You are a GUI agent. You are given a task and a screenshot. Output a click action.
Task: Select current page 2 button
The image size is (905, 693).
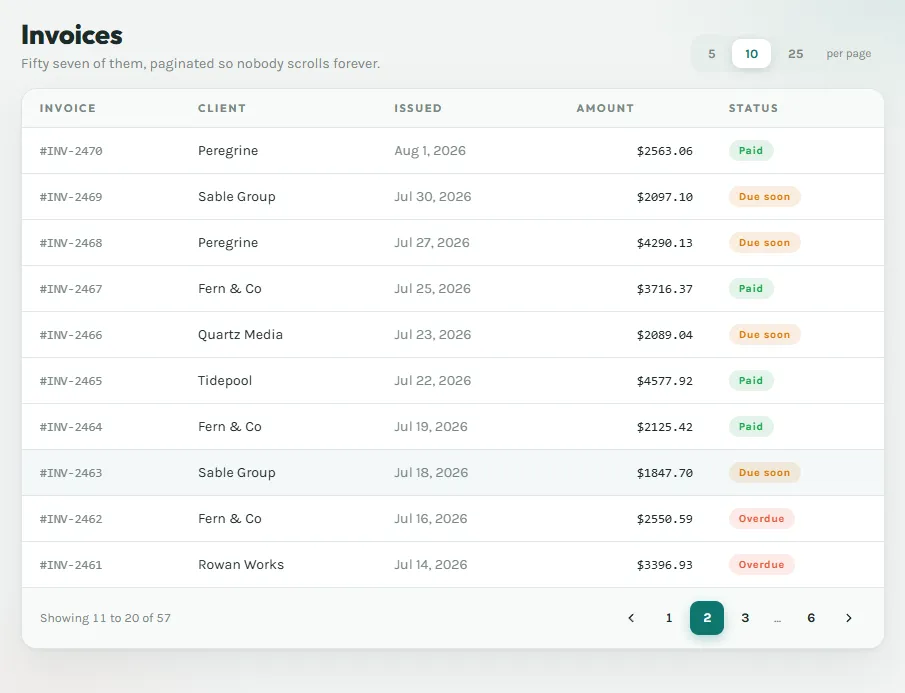point(707,618)
